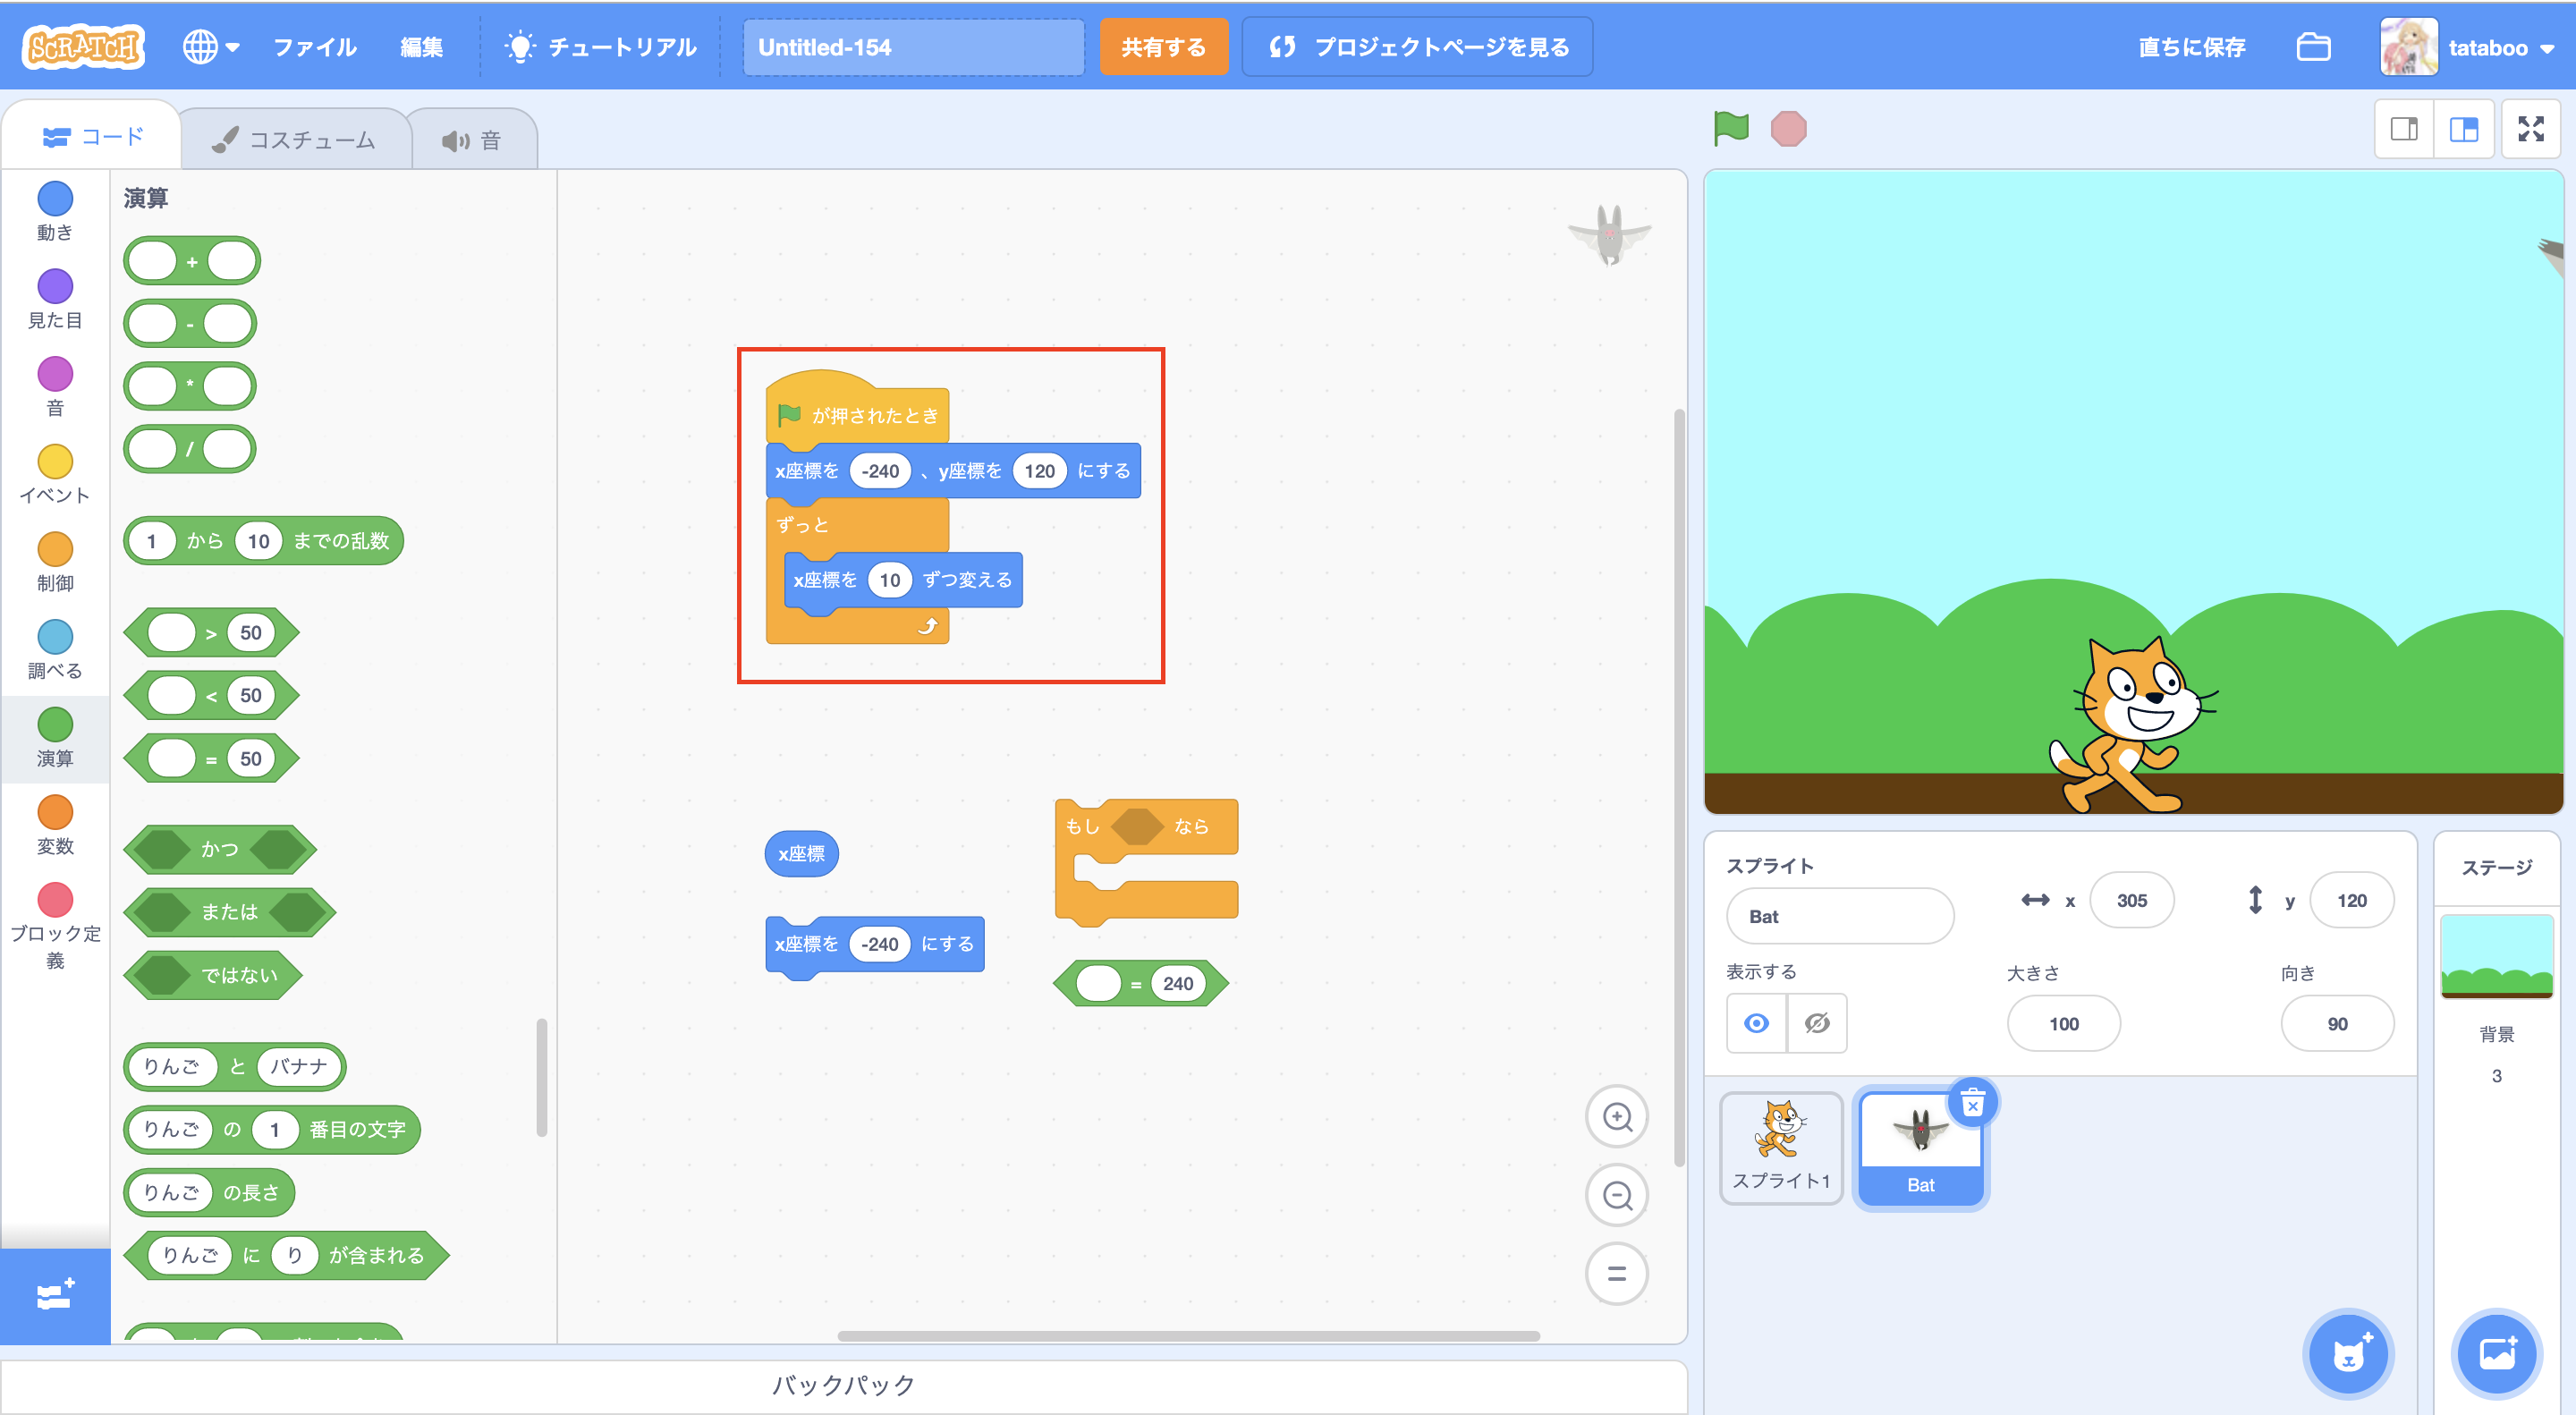Select the 動き blue category circle
Image resolution: width=2576 pixels, height=1415 pixels.
pyautogui.click(x=55, y=198)
